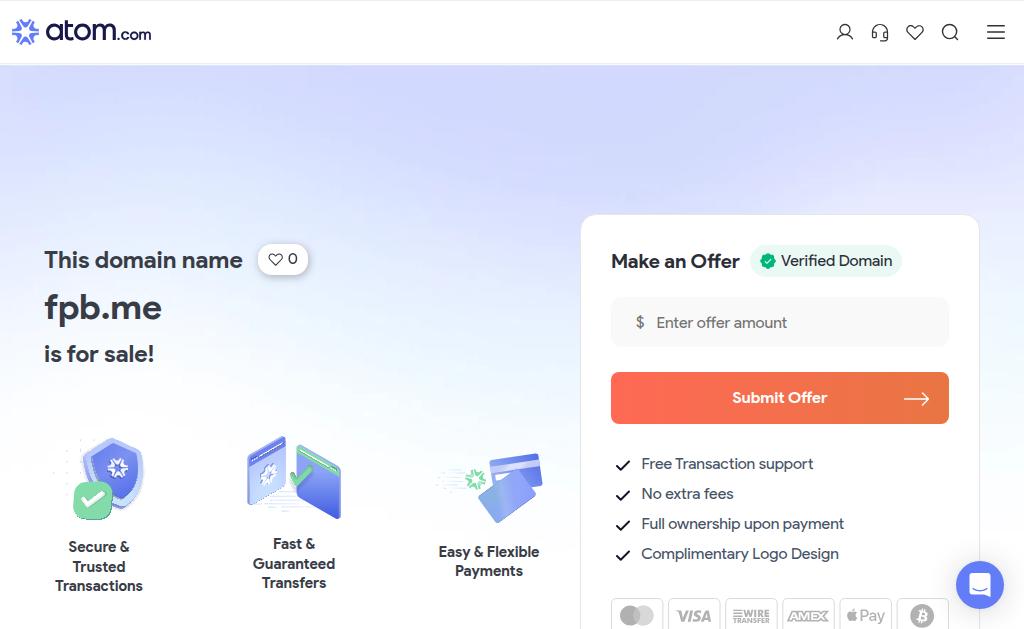
Task: Select the Easy & Flexible Payments illustration
Action: (x=489, y=487)
